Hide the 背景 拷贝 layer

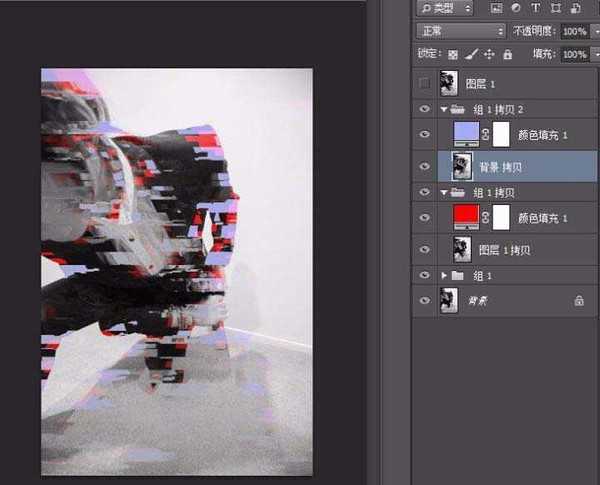[x=424, y=165]
